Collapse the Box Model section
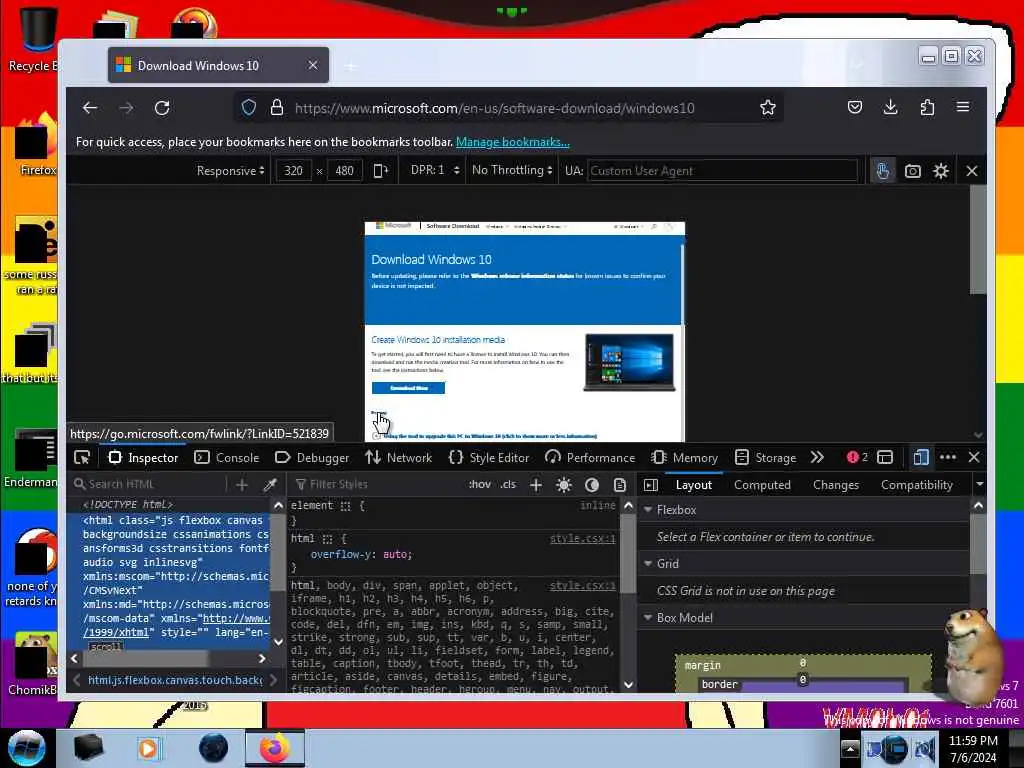Image resolution: width=1024 pixels, height=768 pixels. 648,617
